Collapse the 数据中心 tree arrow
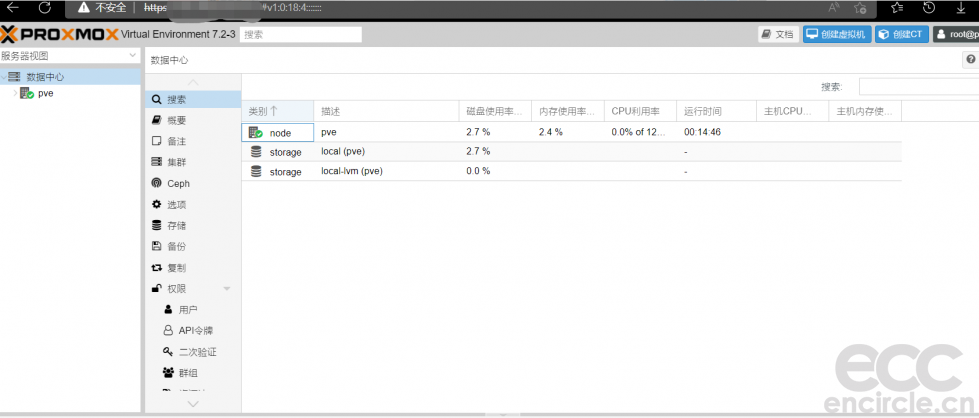Viewport: 979px width, 418px height. tap(4, 77)
